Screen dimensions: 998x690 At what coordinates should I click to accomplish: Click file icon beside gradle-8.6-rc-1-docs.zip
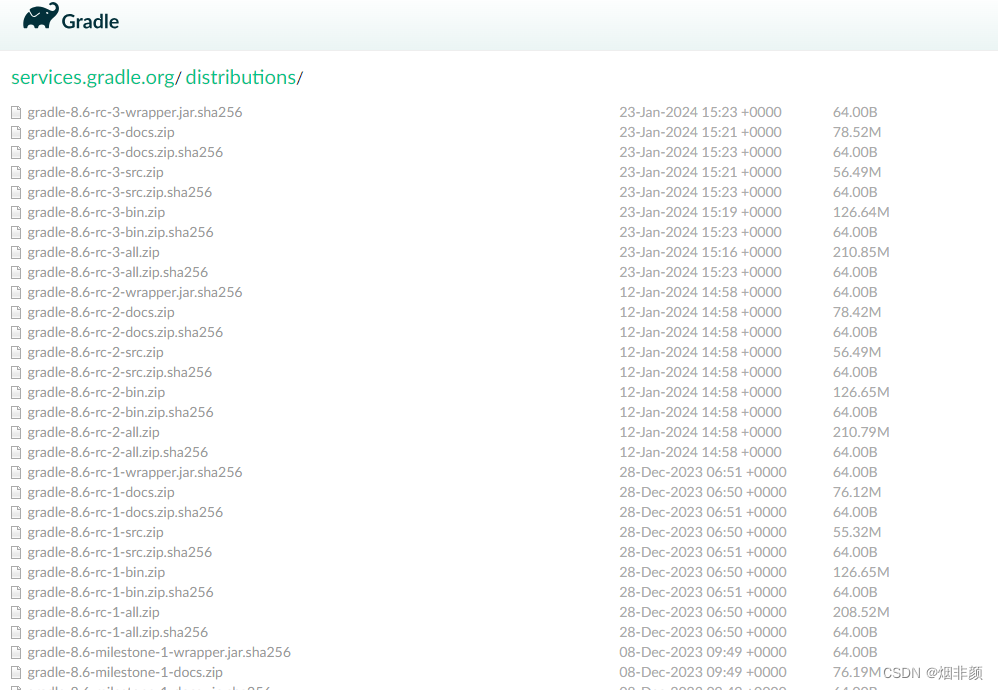pos(17,493)
